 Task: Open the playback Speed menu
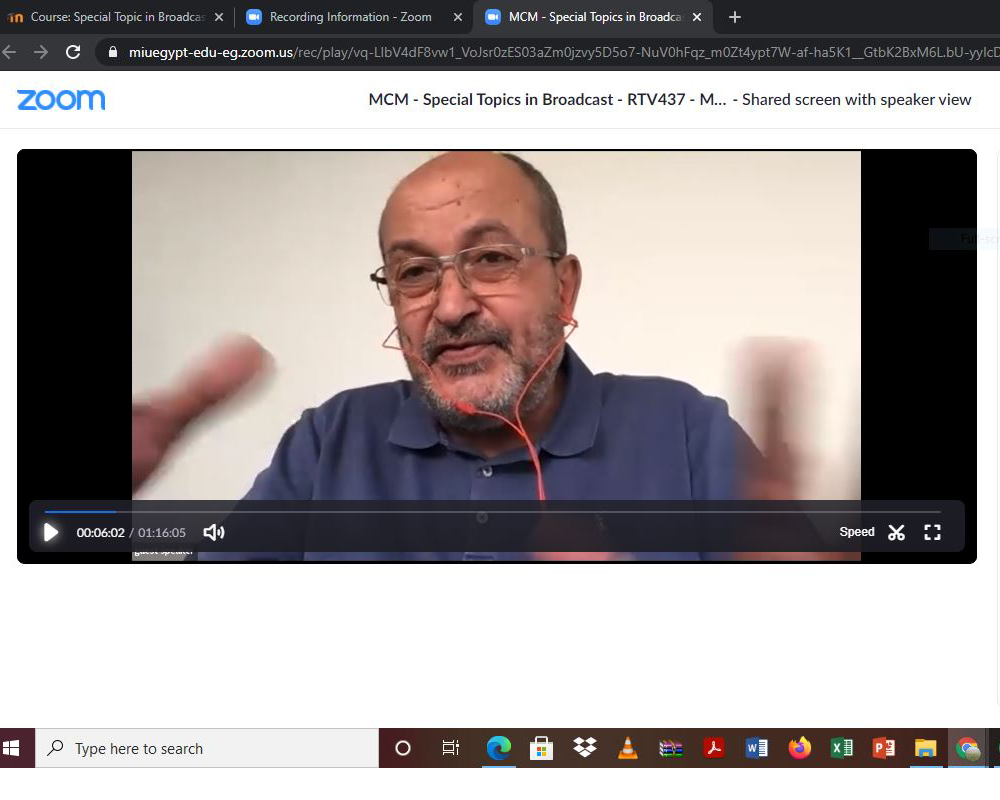pos(857,532)
